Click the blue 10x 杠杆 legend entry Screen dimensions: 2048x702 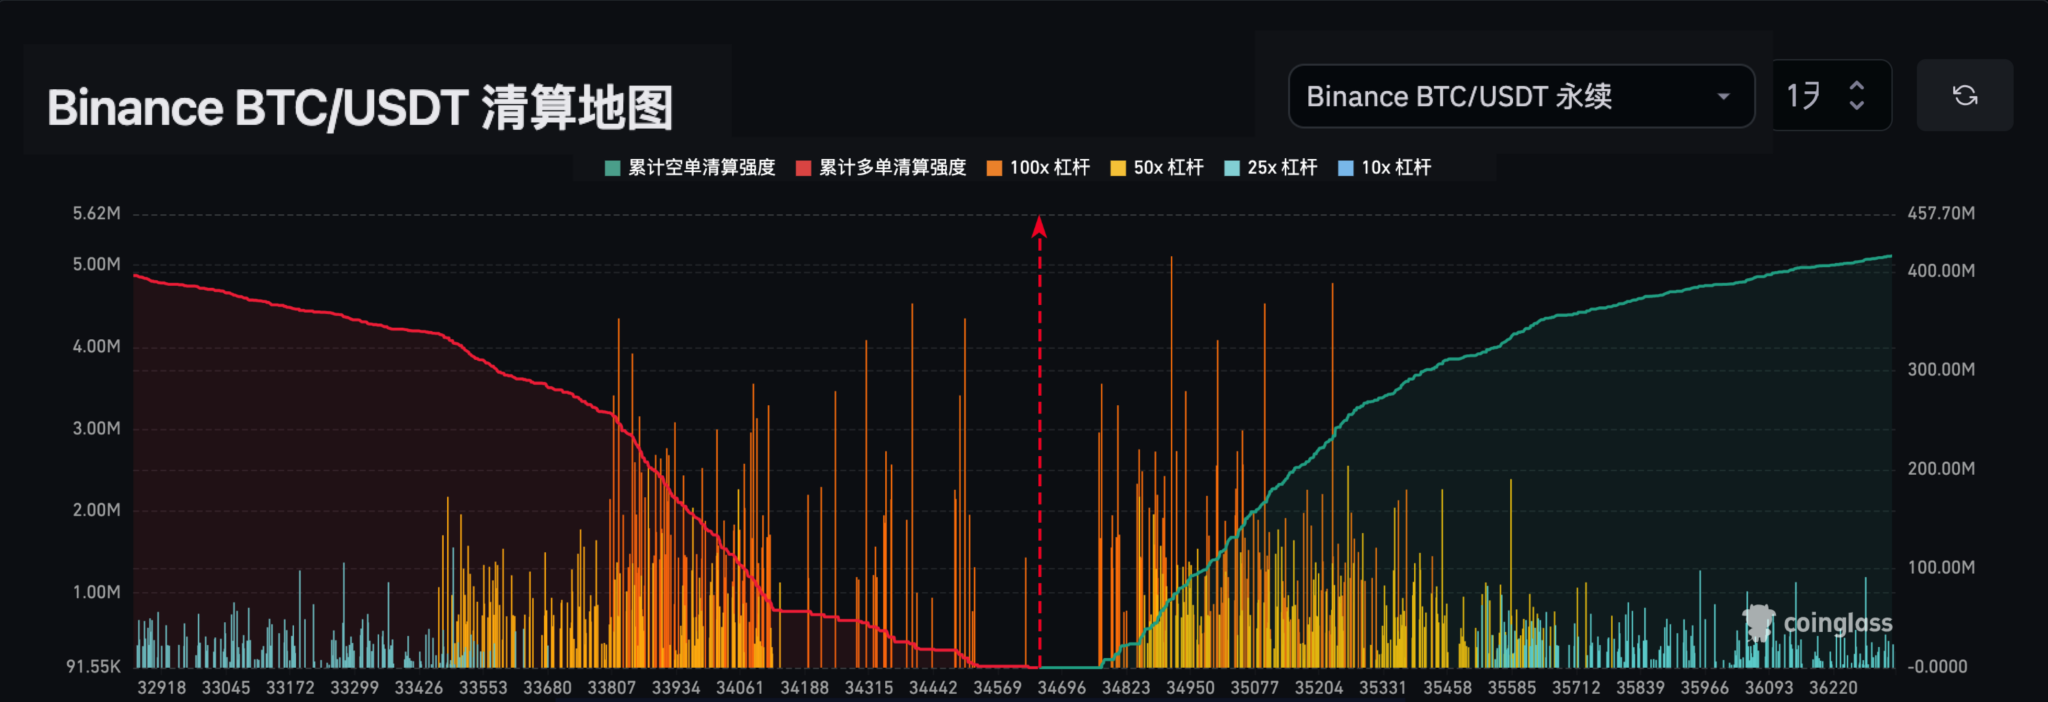pos(1385,168)
